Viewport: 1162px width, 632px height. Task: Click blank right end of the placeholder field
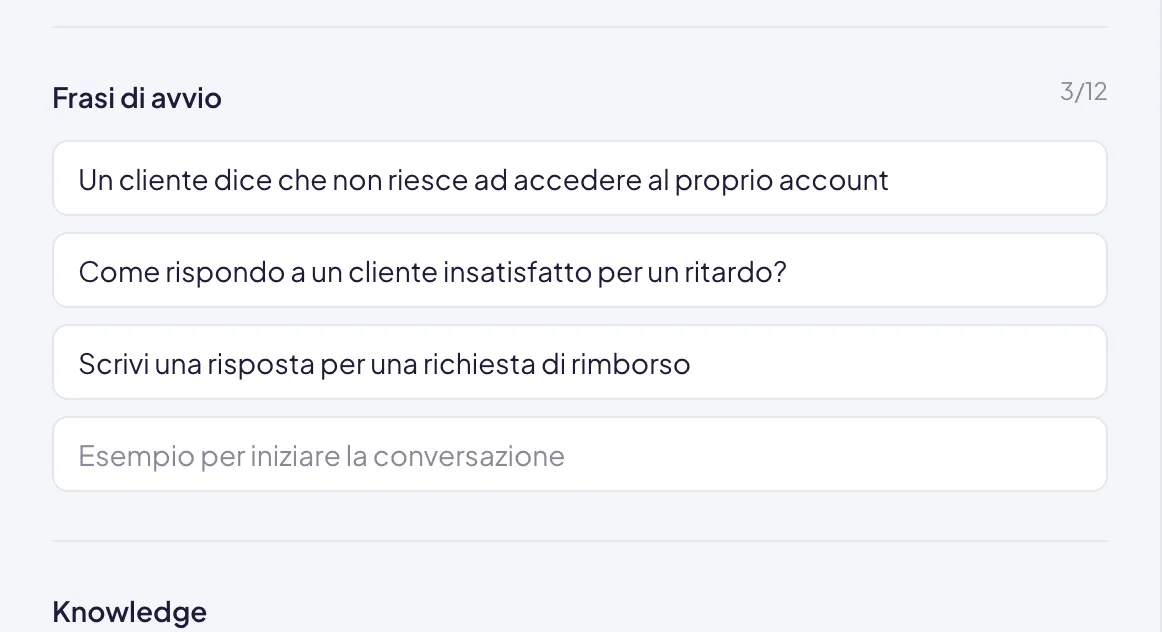837,454
